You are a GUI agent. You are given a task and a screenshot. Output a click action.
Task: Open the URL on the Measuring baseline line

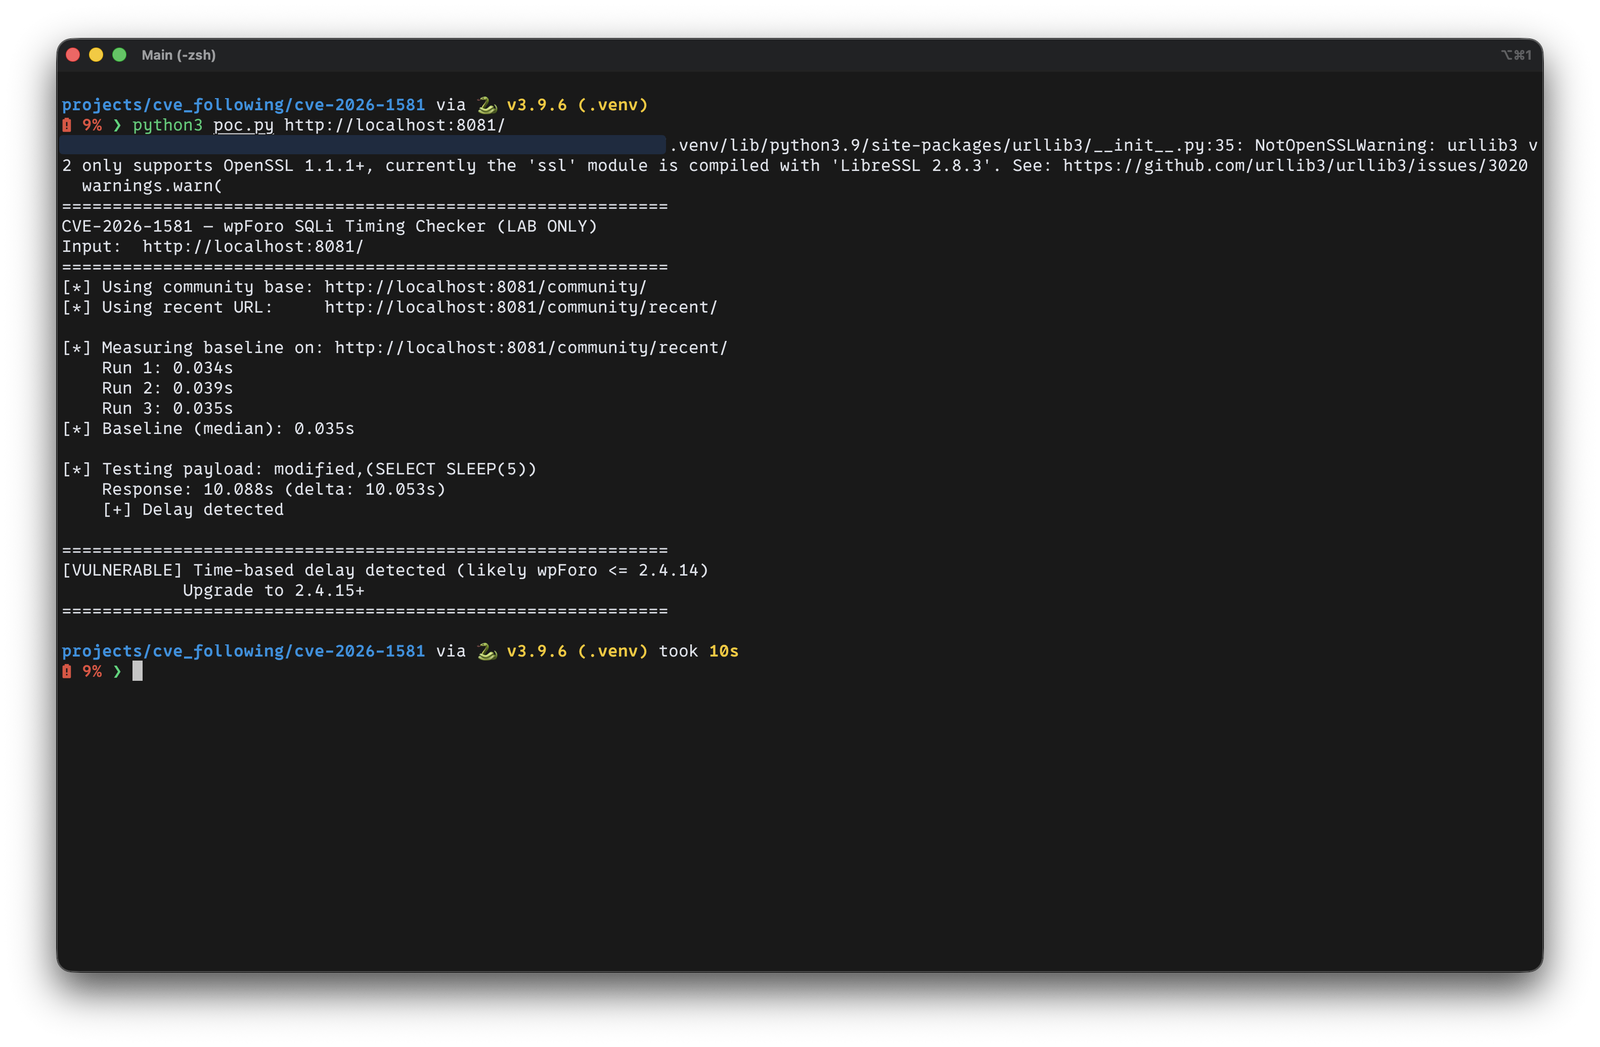pyautogui.click(x=531, y=348)
